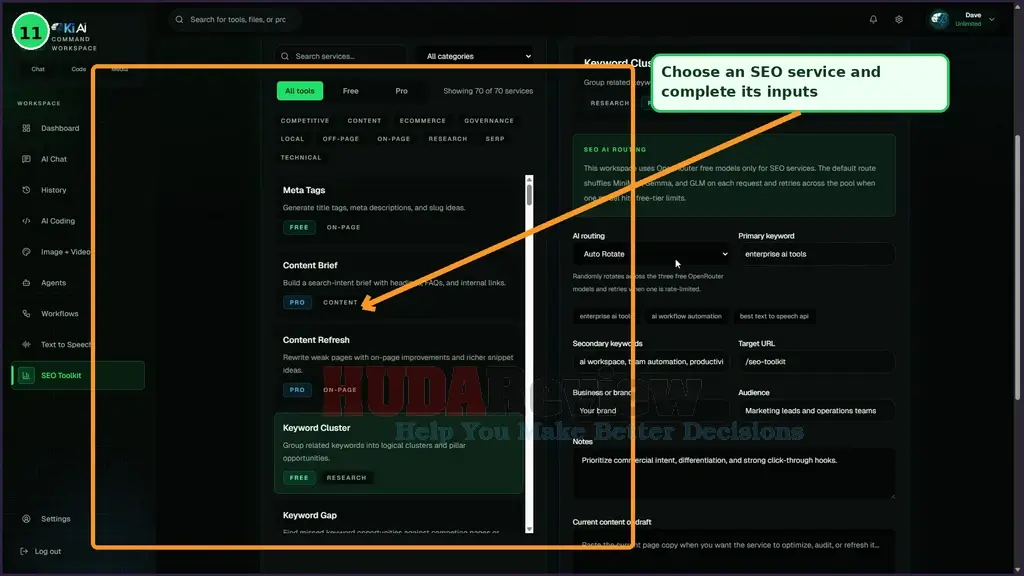Select the All tools filter tab

300,91
